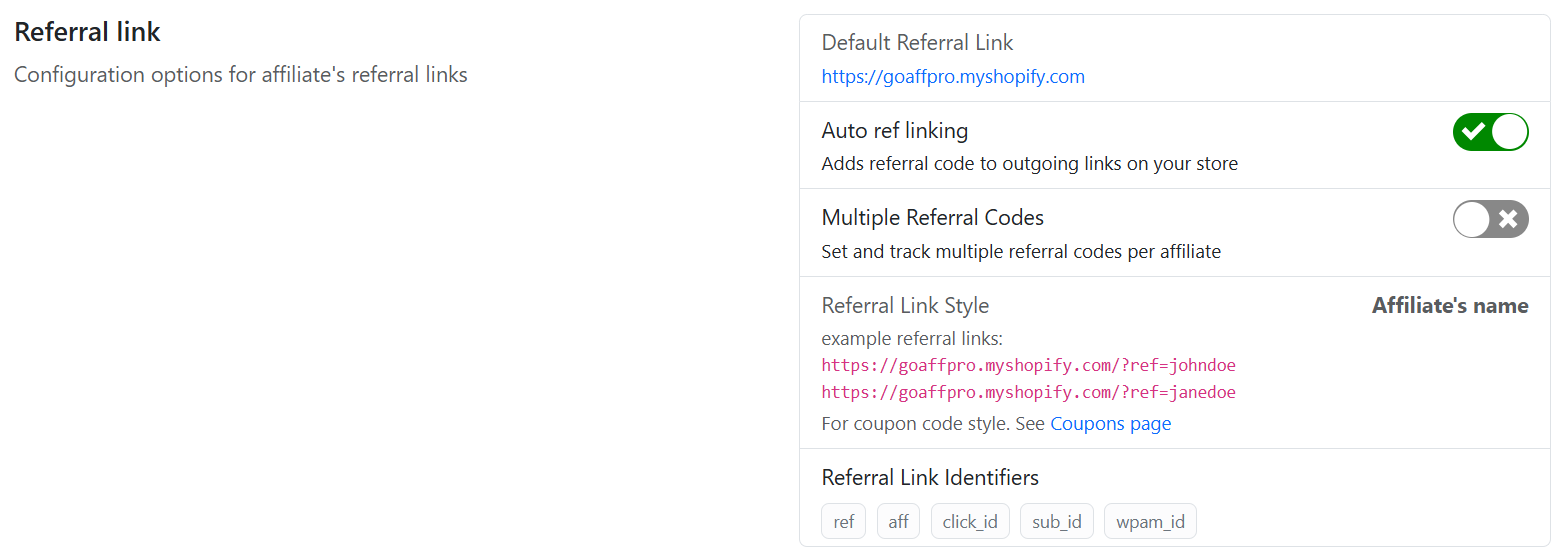Screen dimensions: 1565x559
Task: Click the Default Referral Link label
Action: click(x=917, y=43)
